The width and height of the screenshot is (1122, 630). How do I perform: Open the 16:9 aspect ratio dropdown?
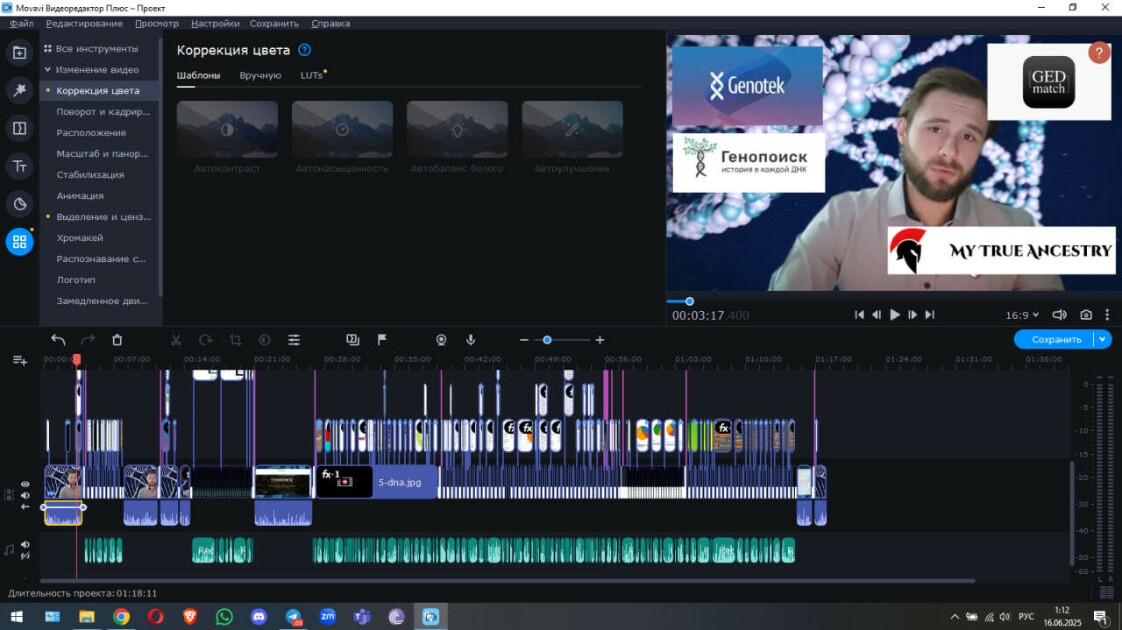[1022, 315]
